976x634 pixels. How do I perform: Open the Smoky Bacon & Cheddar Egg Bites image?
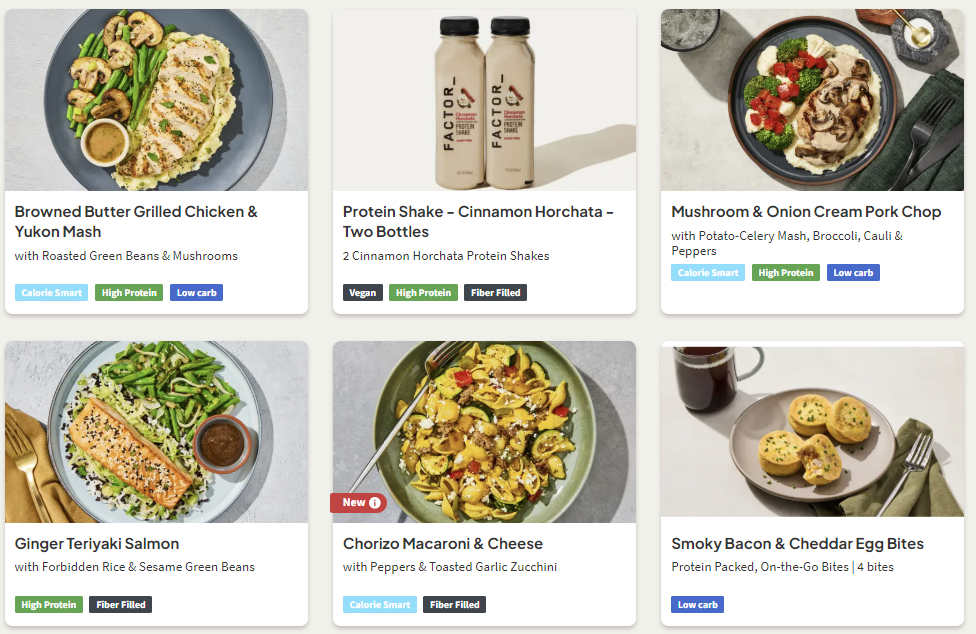click(812, 432)
